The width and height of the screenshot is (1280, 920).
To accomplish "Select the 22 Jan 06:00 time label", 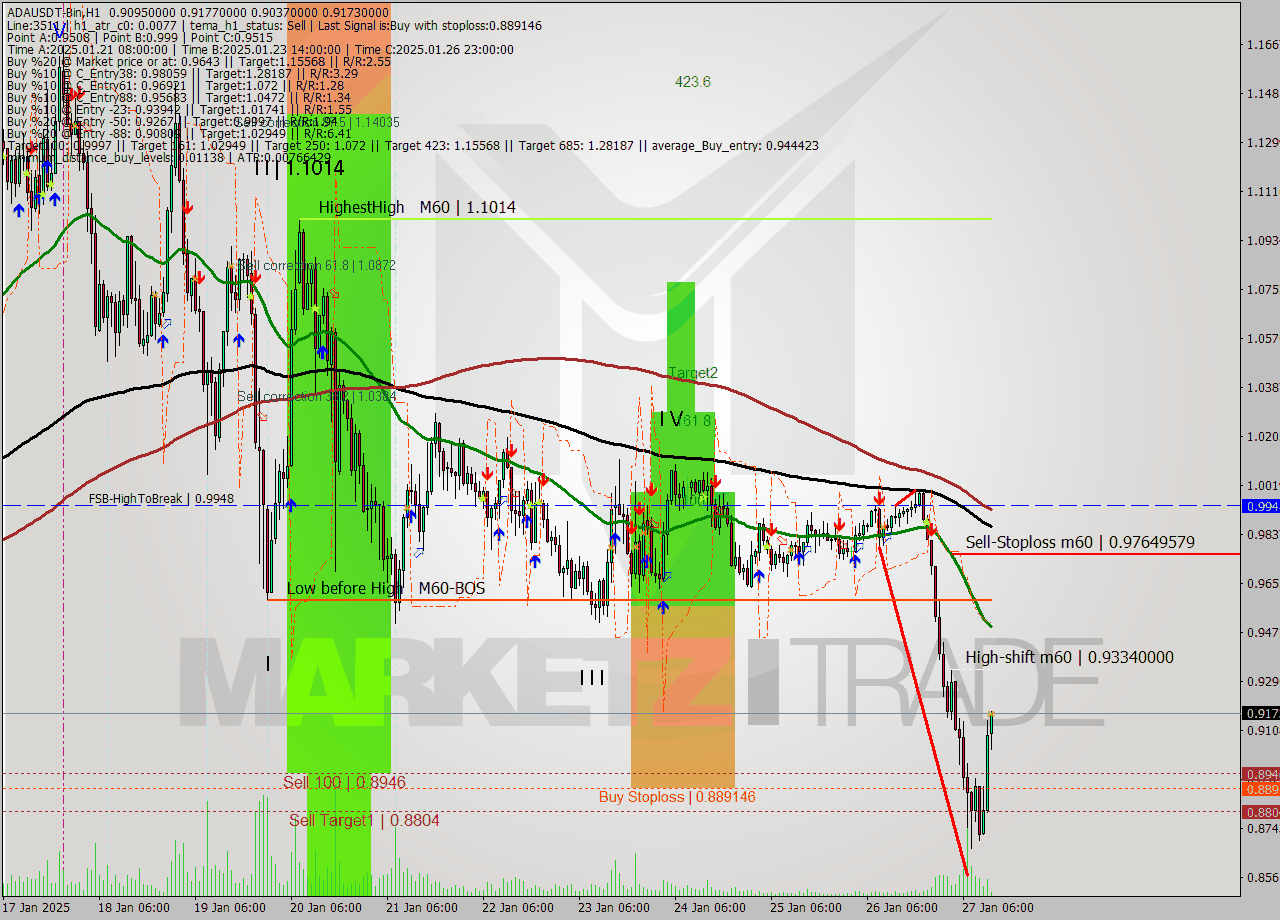I will click(x=517, y=908).
